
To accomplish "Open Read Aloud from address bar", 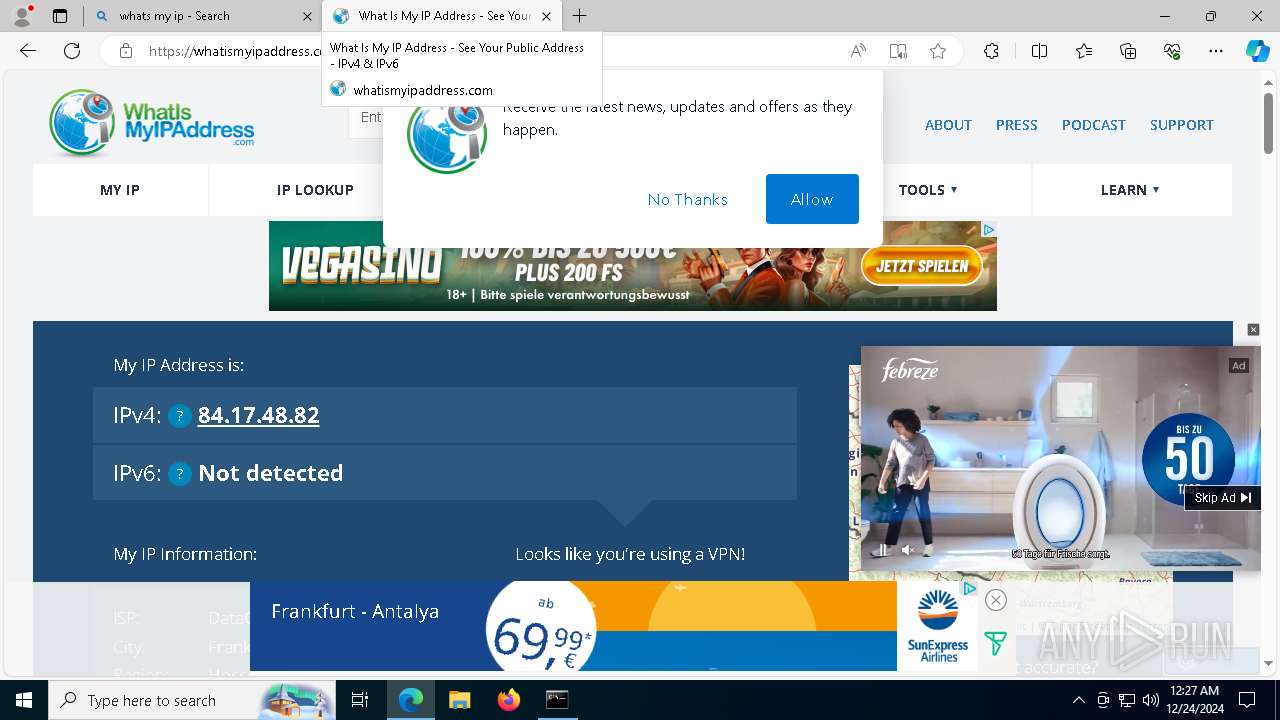I will (858, 51).
